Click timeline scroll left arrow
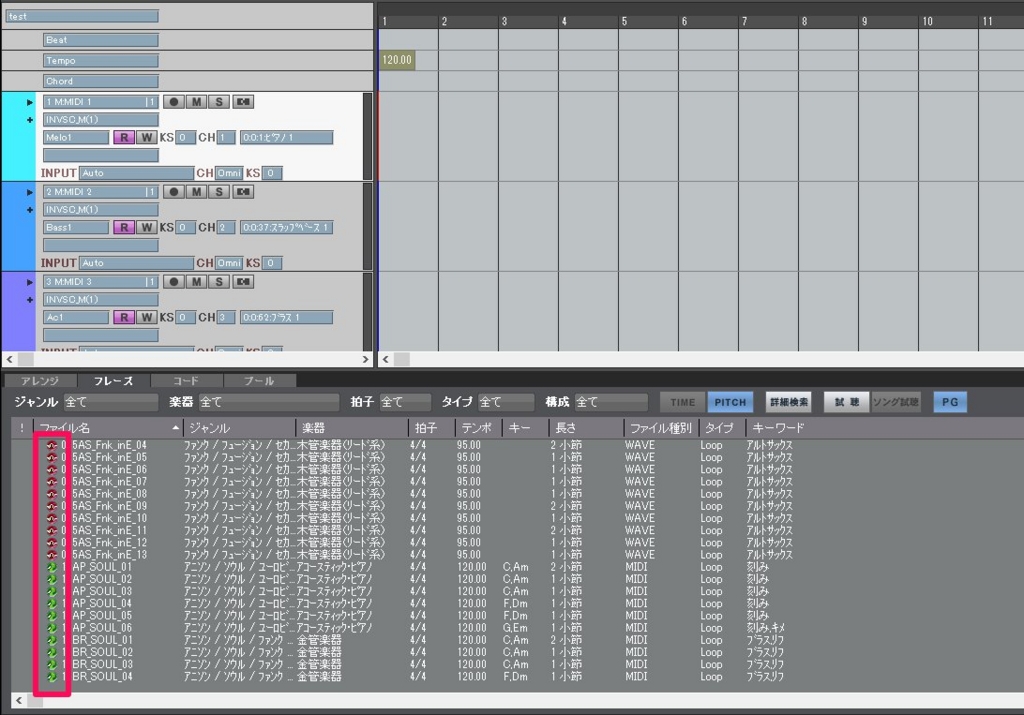 point(385,359)
